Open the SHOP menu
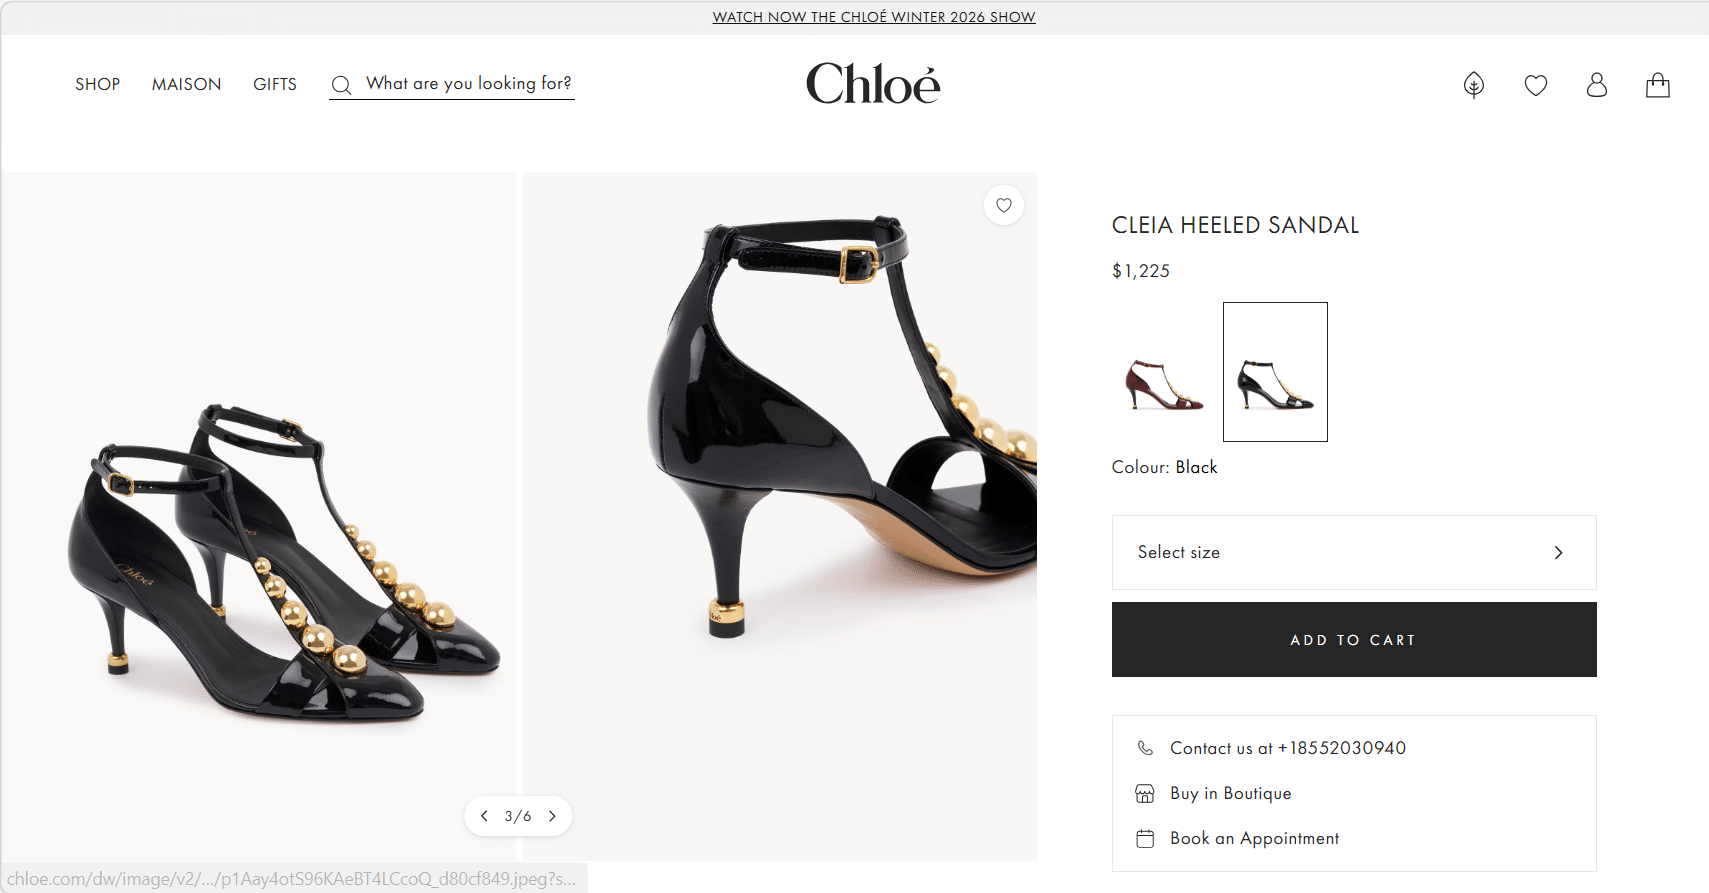The width and height of the screenshot is (1709, 893). tap(97, 85)
